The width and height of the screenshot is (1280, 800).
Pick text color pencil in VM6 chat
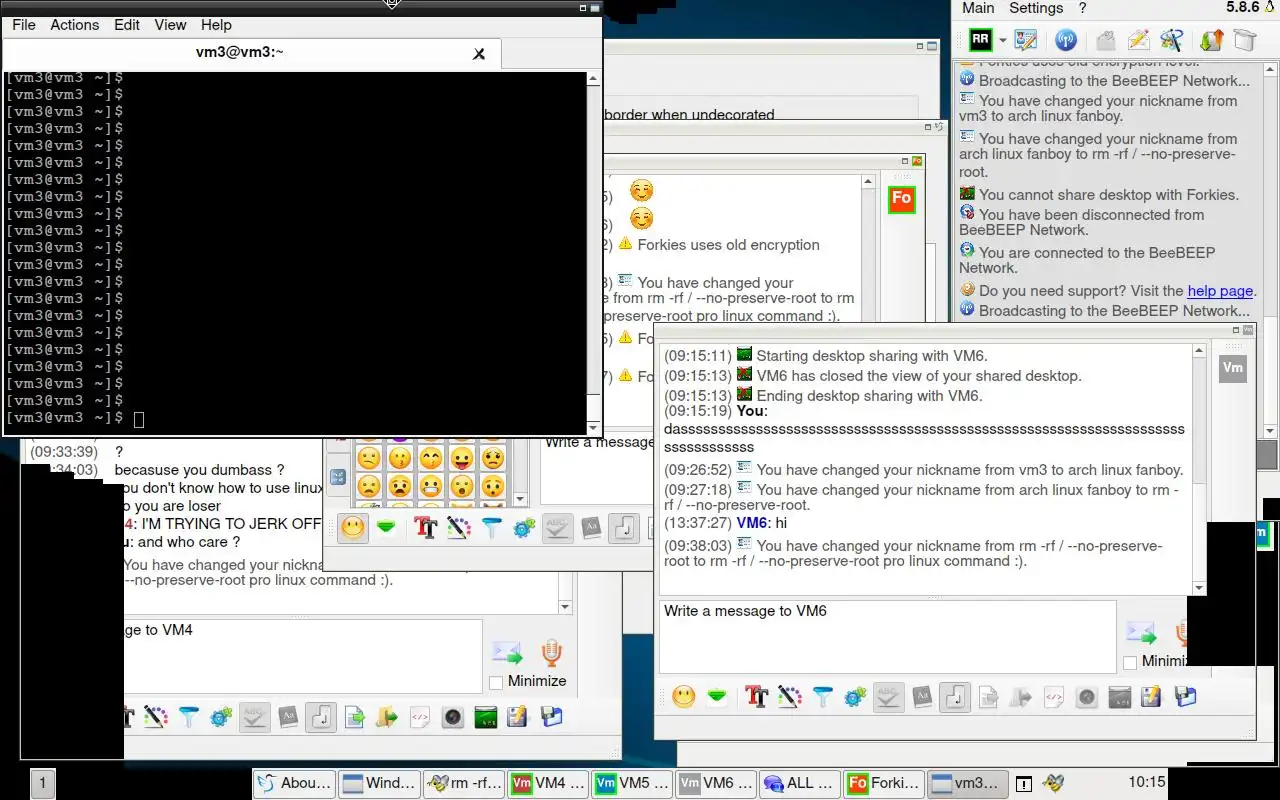790,697
